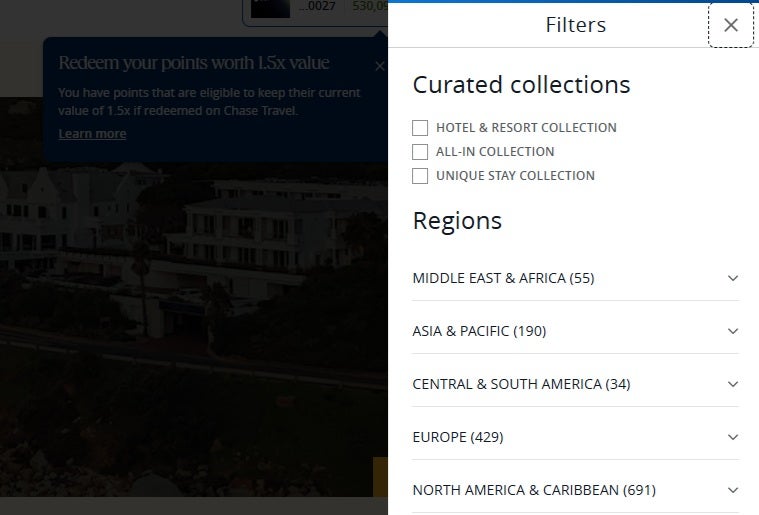Enable the All-In Collection checkbox
The width and height of the screenshot is (759, 515).
420,152
